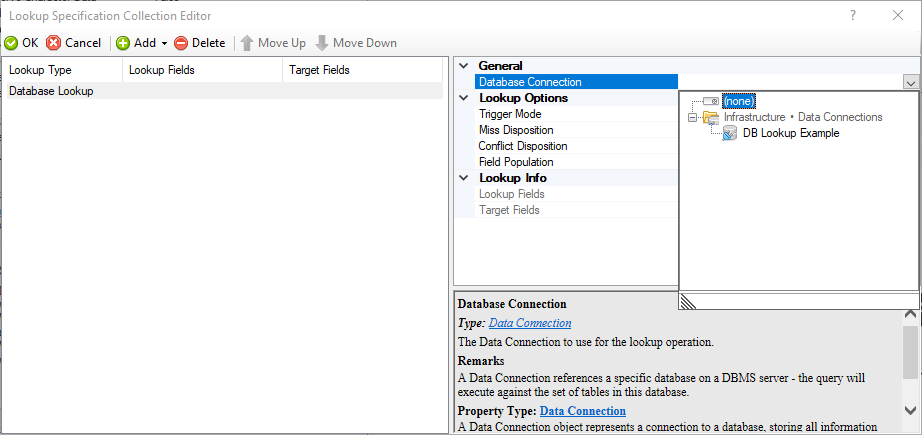922x435 pixels.
Task: Open the Database Connection dropdown arrow
Action: tap(910, 83)
